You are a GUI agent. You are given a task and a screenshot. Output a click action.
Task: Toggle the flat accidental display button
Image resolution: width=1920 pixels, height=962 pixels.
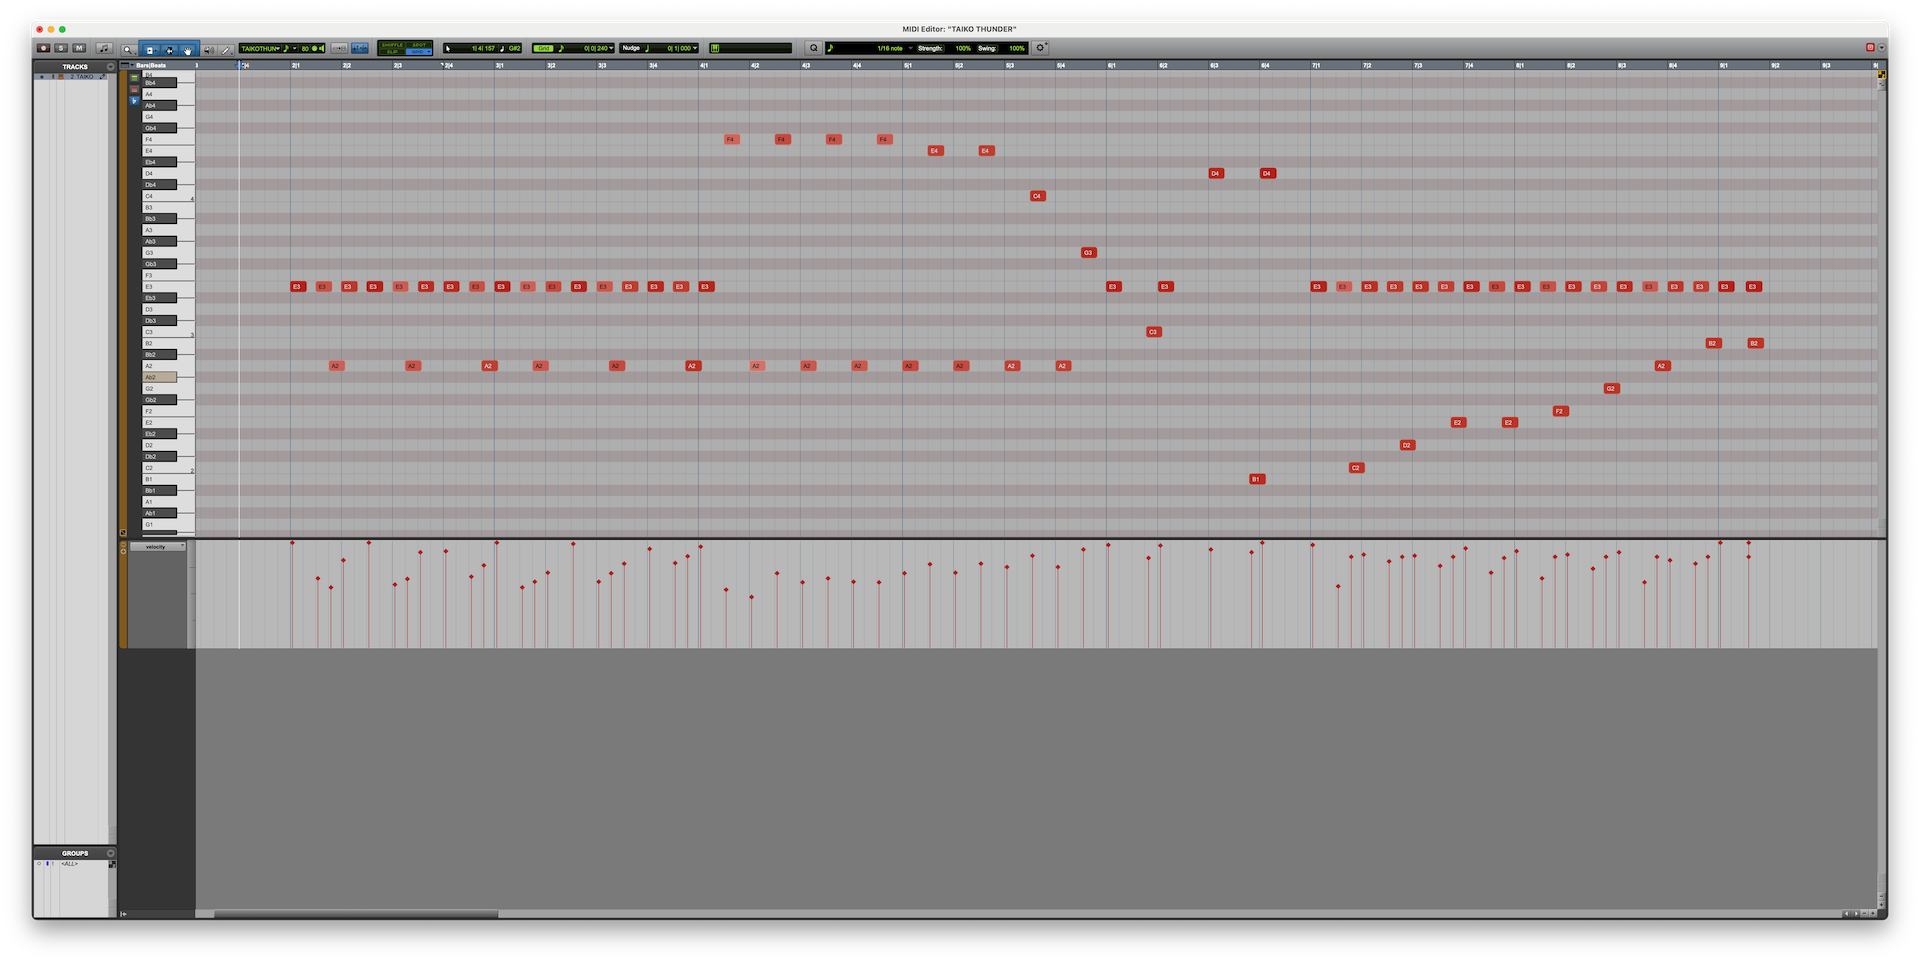tap(134, 101)
